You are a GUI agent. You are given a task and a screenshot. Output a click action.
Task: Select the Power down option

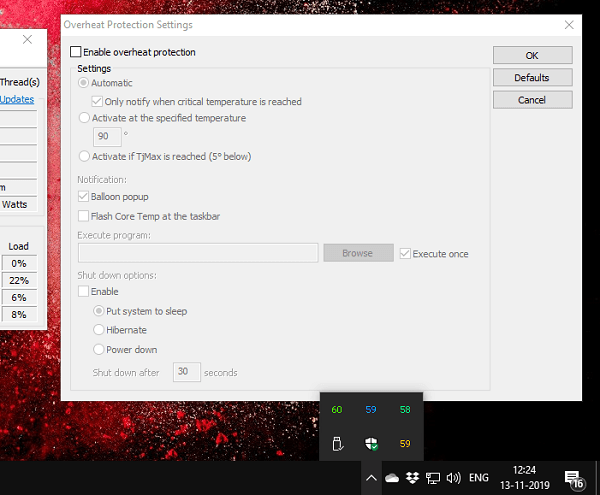click(x=99, y=349)
